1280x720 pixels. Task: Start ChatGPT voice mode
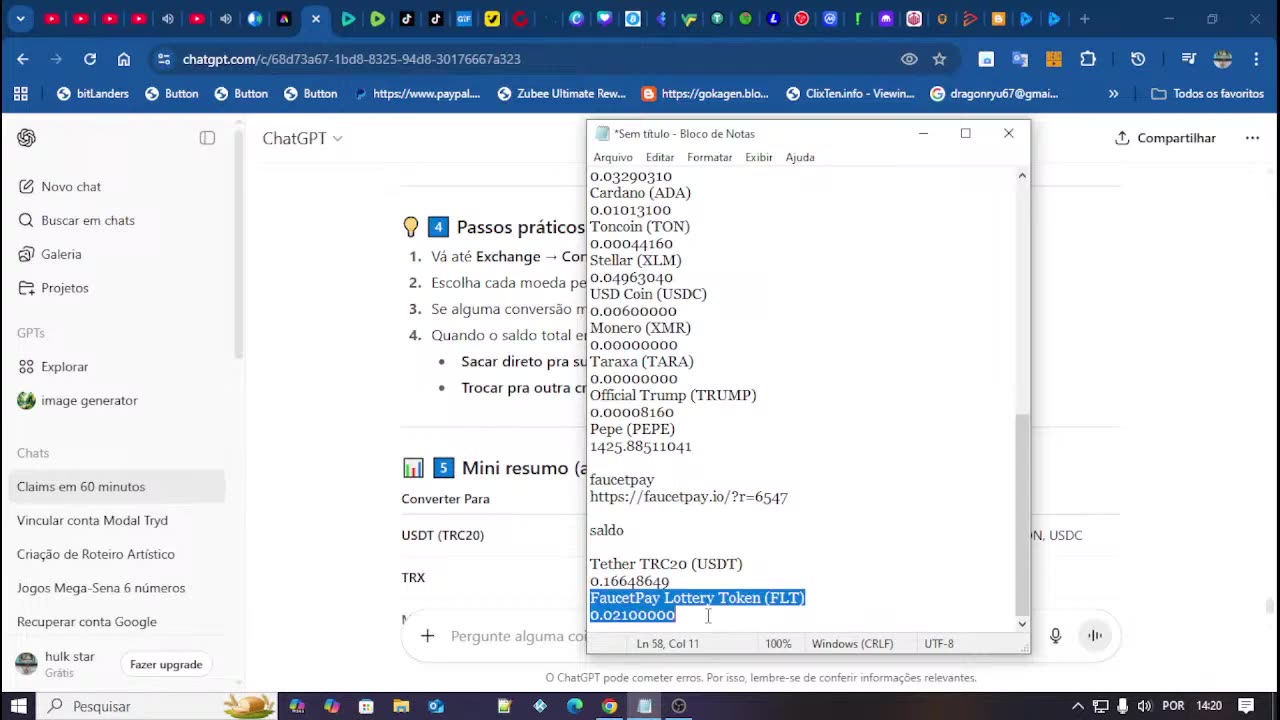click(x=1095, y=636)
